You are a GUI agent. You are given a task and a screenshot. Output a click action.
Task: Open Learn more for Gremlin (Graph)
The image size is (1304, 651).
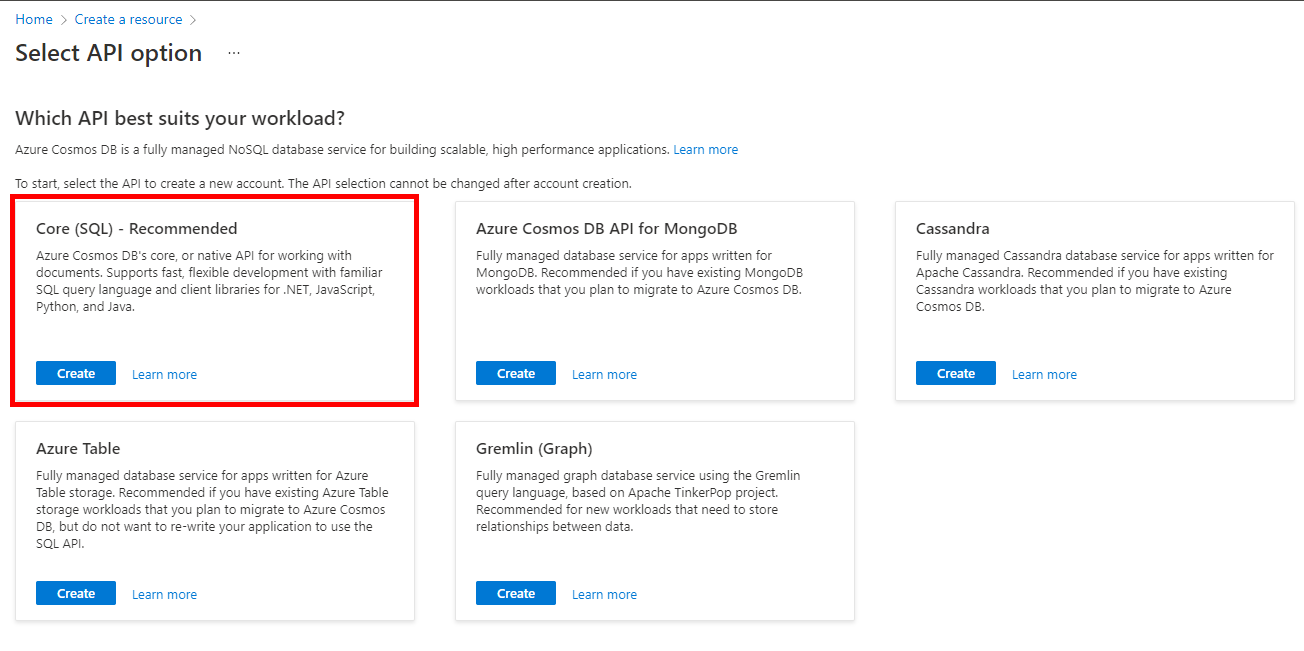(x=604, y=593)
